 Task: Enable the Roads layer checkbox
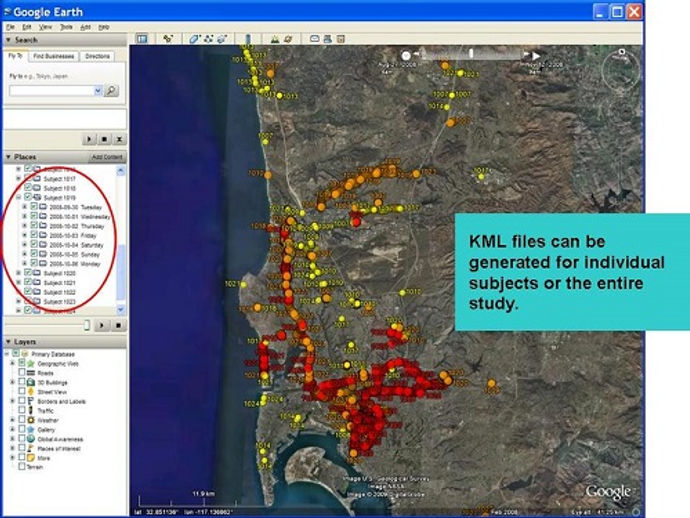tap(22, 373)
